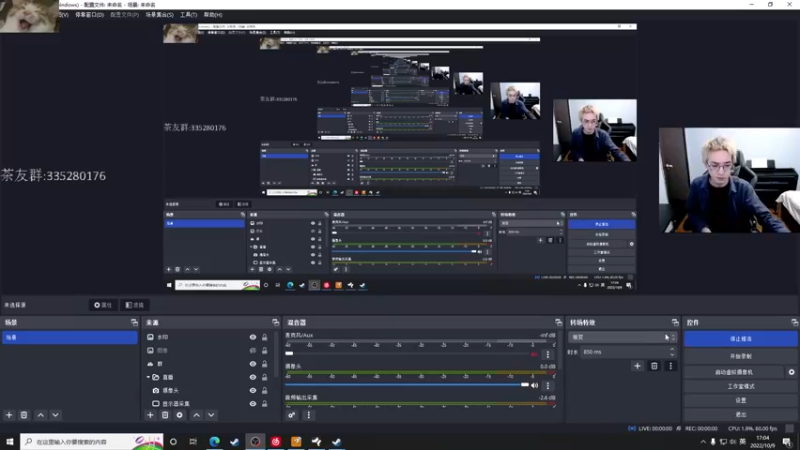Hide the 显示器采集 source with its eye icon
800x450 pixels.
pos(253,403)
